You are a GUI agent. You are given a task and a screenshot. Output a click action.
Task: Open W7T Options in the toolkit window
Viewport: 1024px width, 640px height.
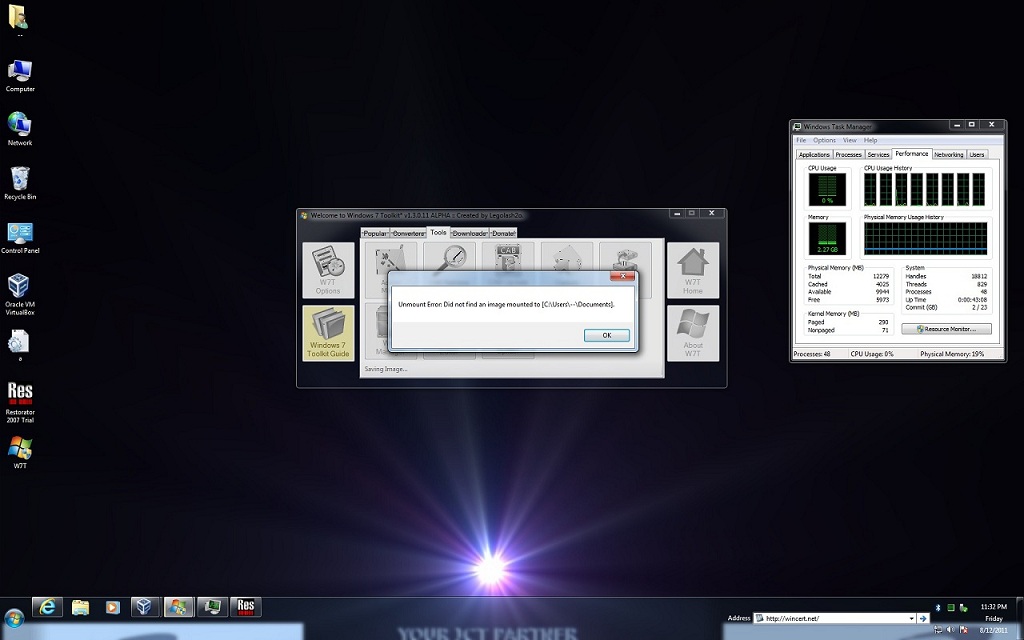[328, 270]
